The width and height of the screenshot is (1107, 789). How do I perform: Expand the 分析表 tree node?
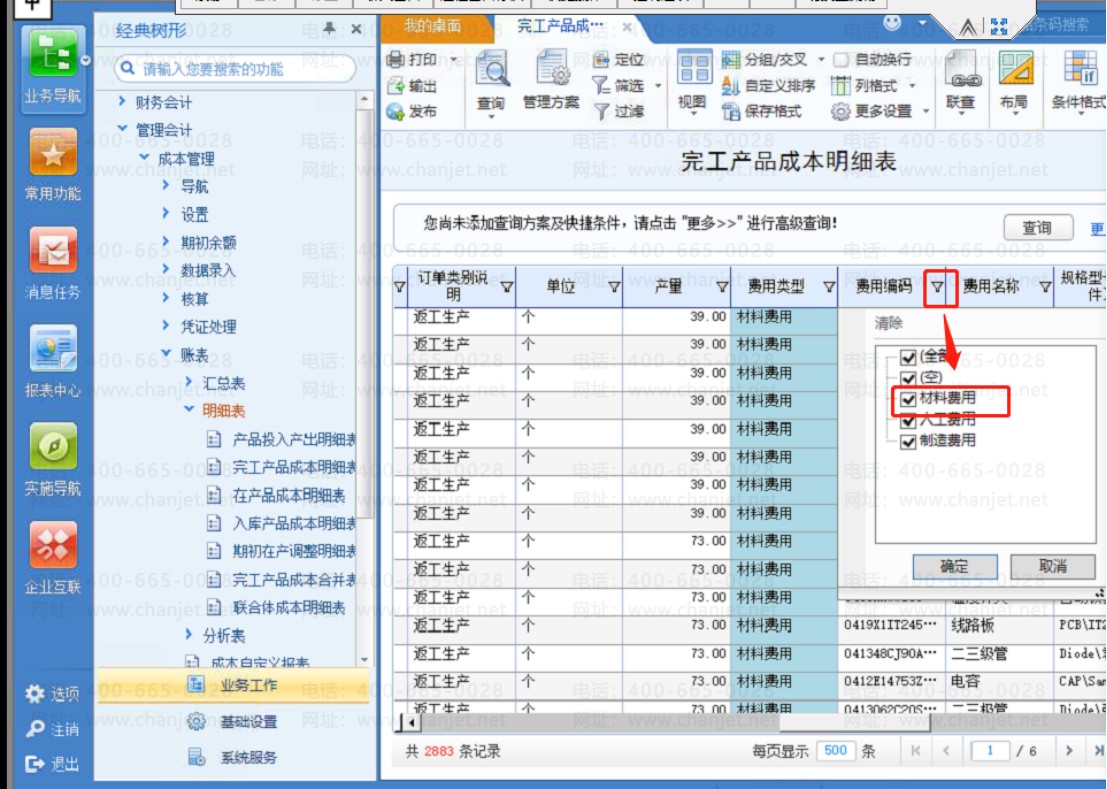189,634
